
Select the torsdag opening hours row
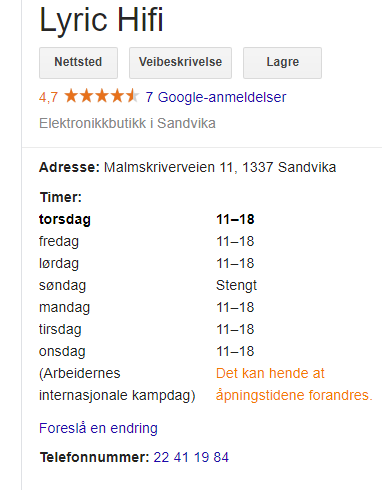pos(147,219)
